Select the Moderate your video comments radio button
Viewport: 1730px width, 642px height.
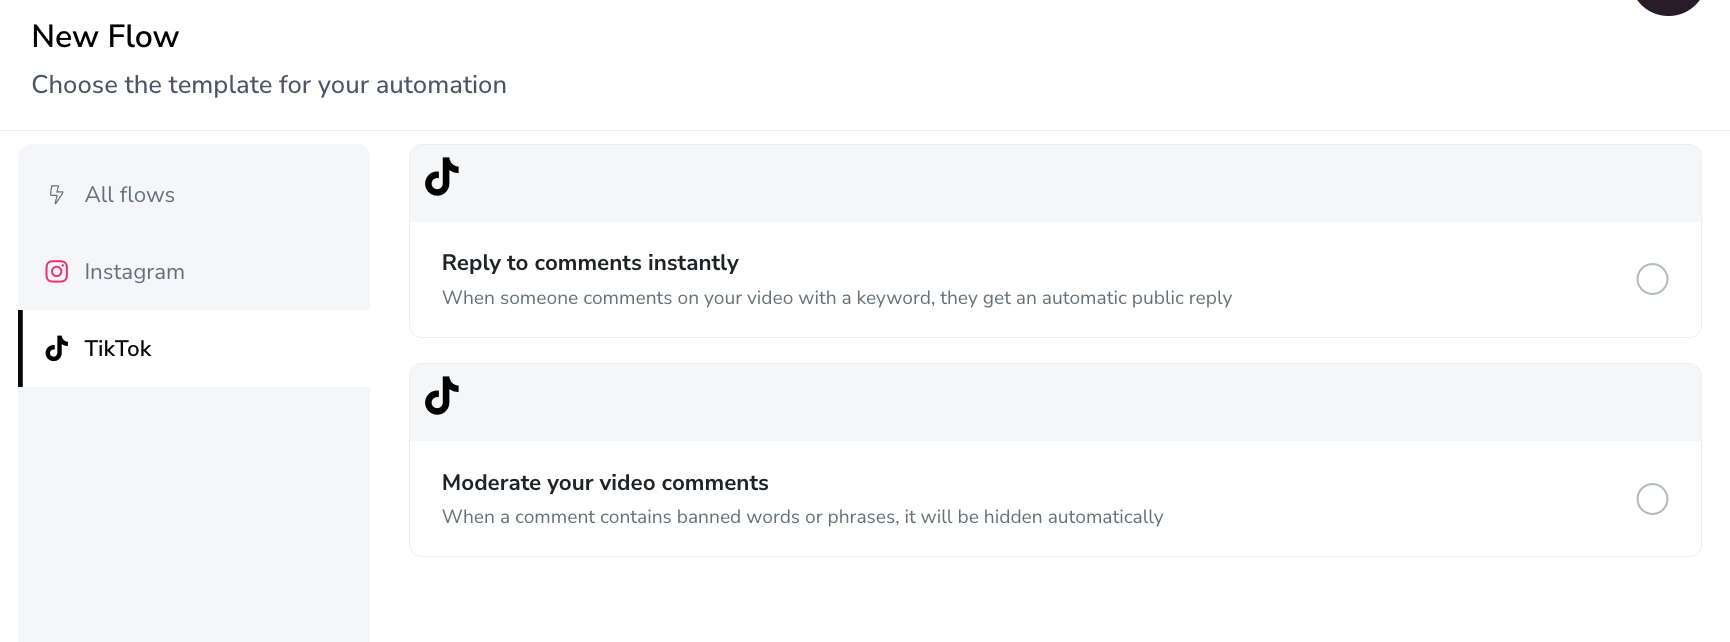[x=1652, y=499]
